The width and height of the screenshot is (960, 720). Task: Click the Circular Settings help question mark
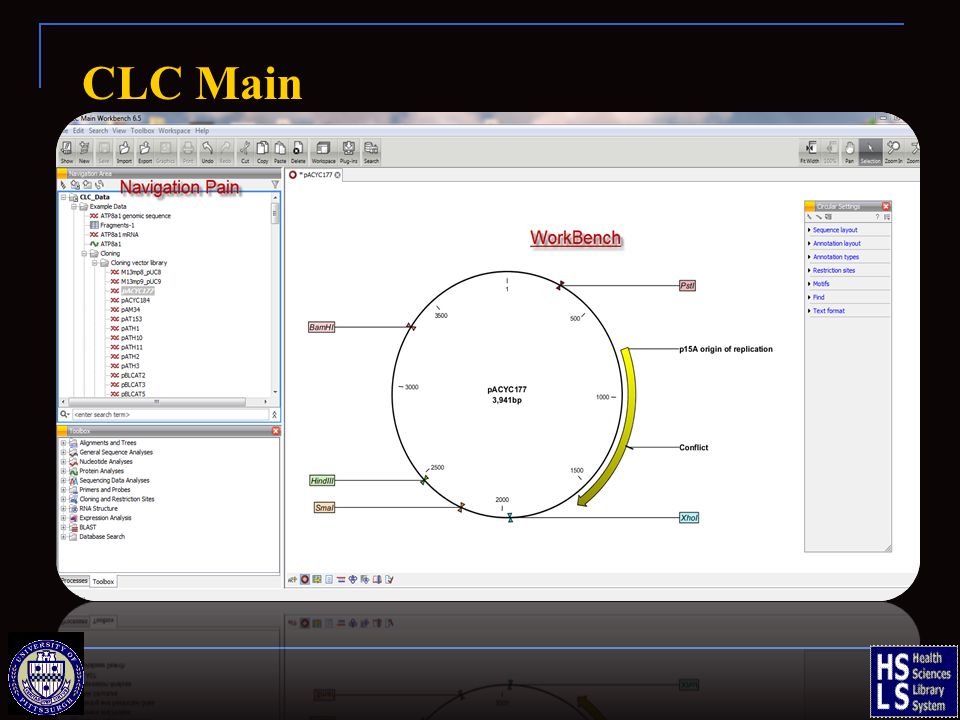tap(877, 217)
